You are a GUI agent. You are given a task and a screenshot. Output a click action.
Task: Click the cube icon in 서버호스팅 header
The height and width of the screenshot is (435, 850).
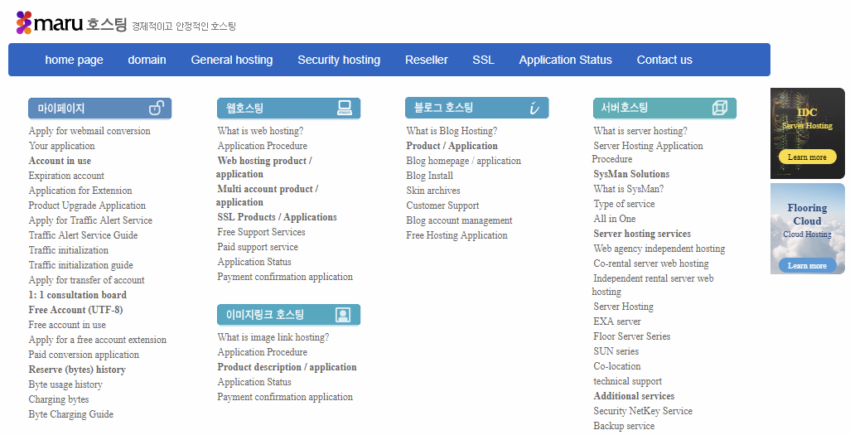coord(720,107)
